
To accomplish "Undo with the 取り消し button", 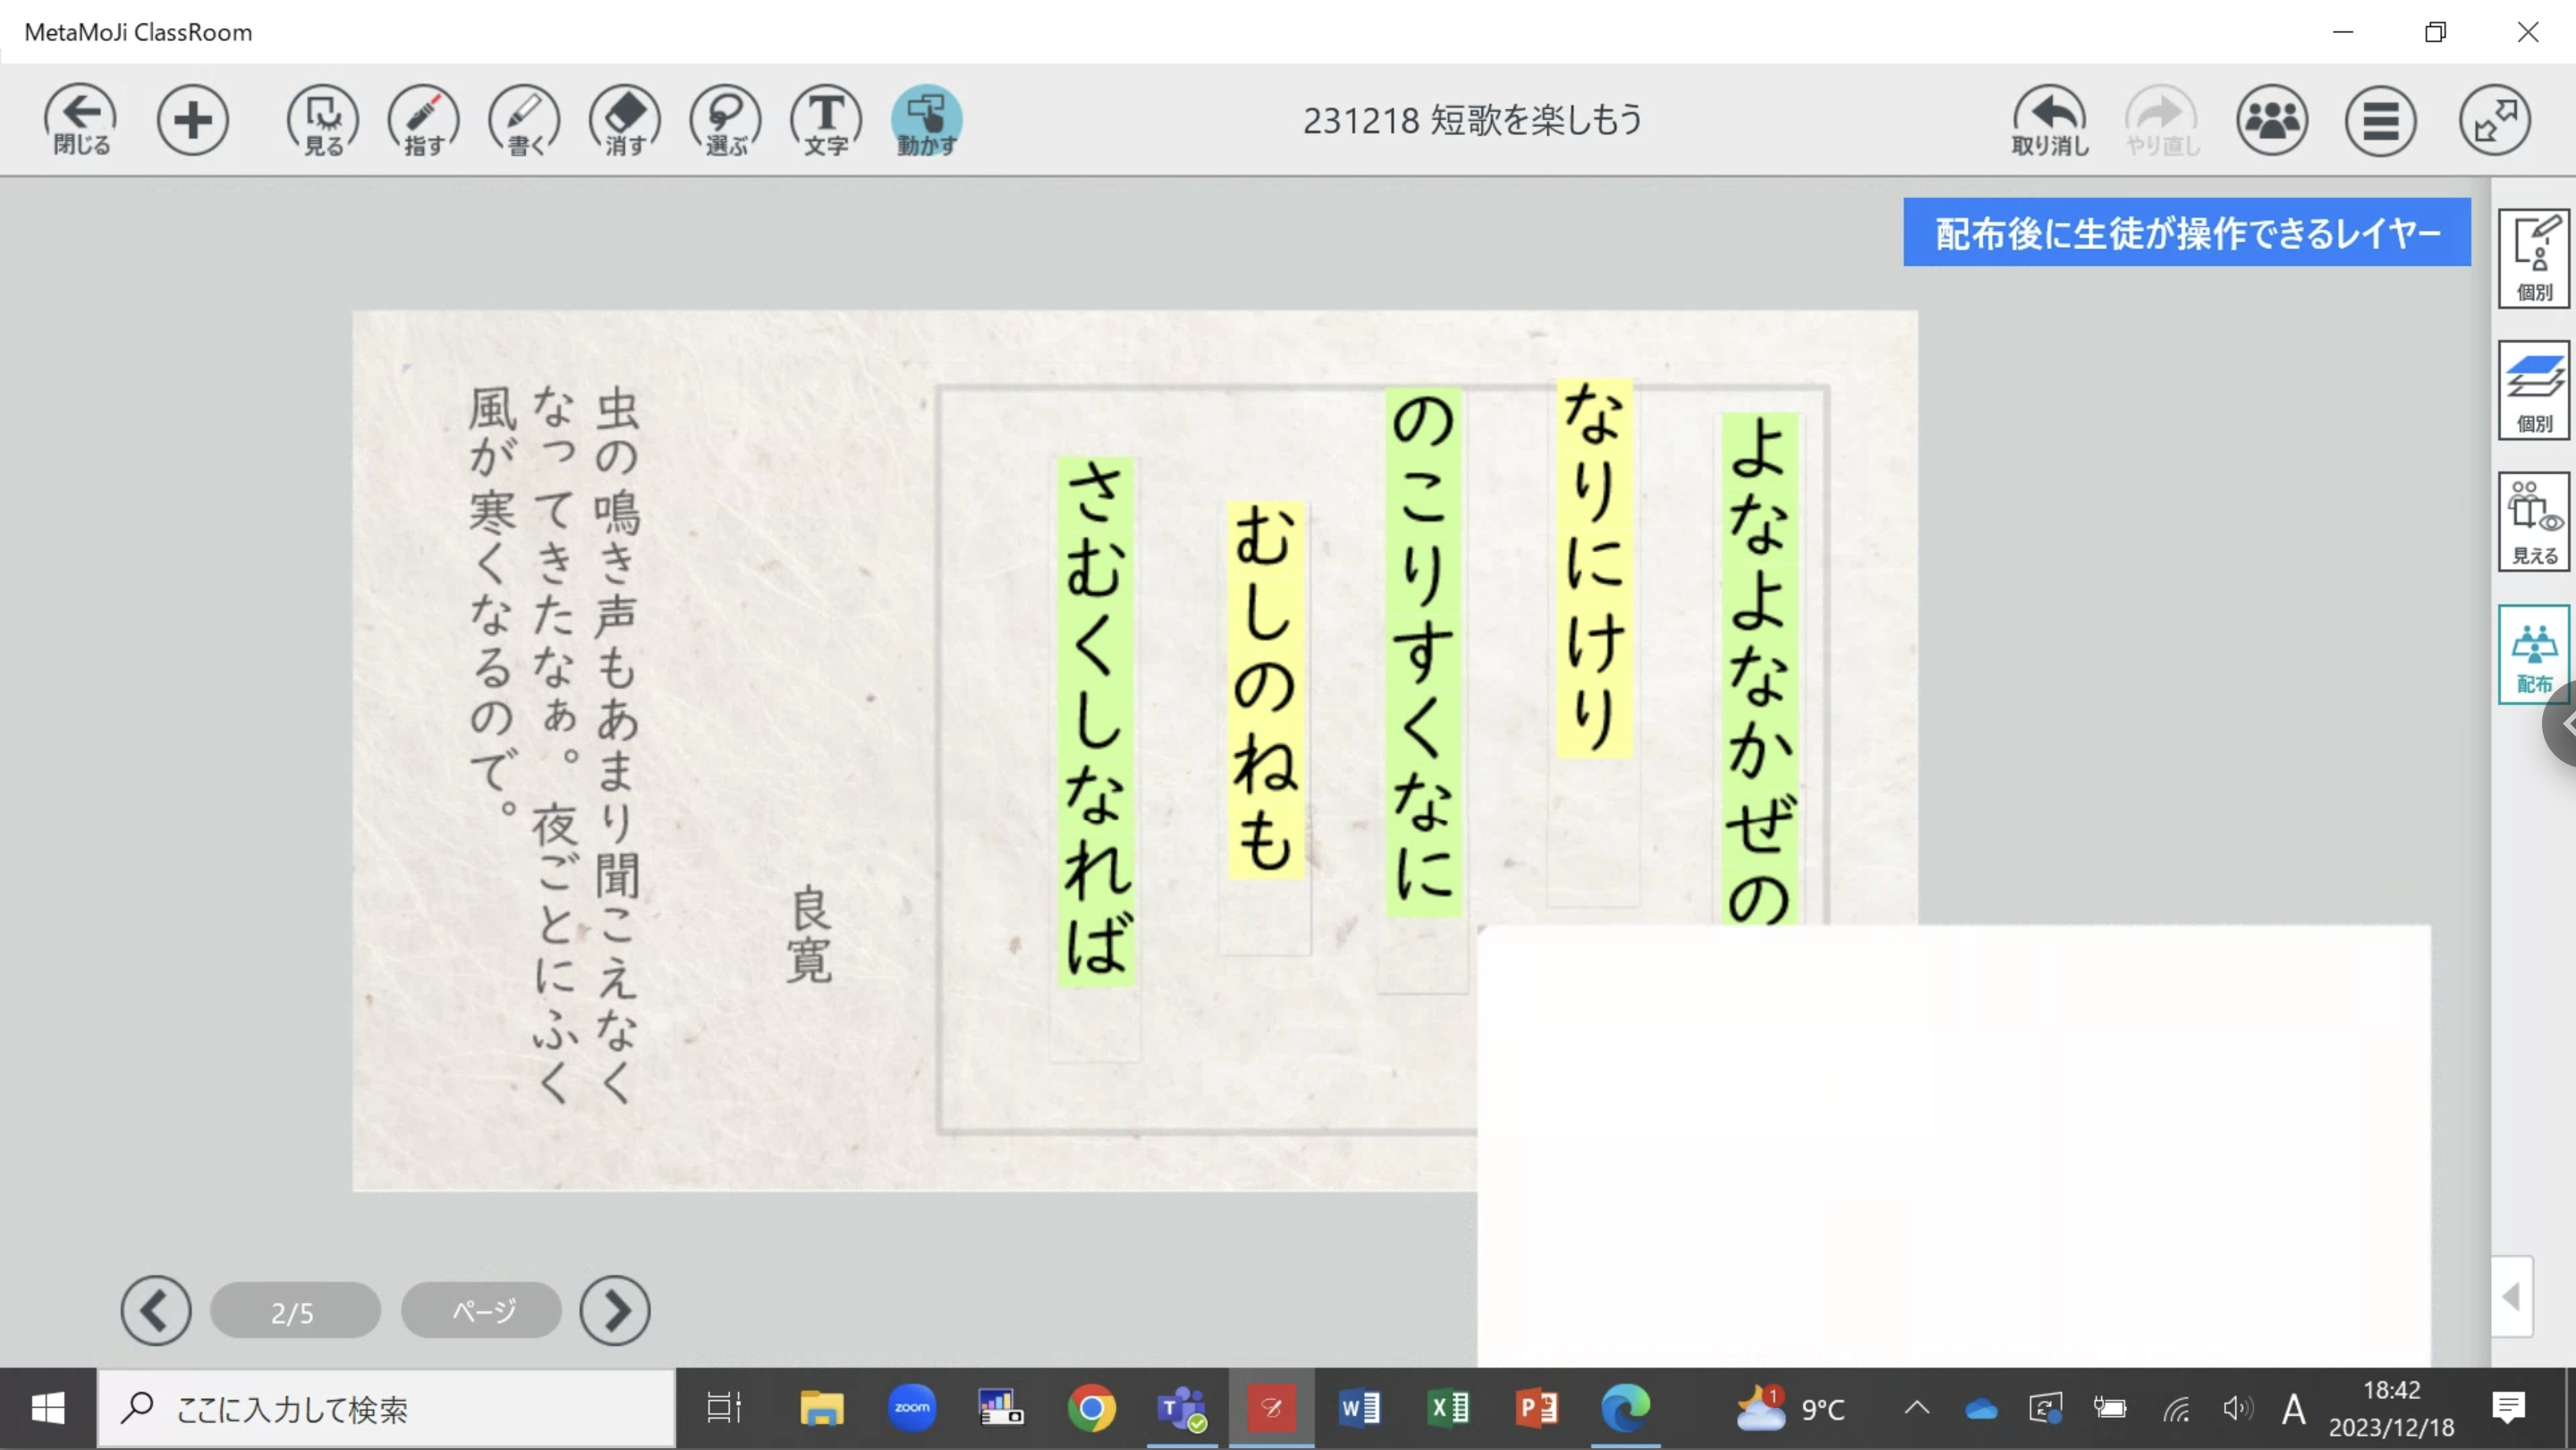I will [x=2050, y=120].
